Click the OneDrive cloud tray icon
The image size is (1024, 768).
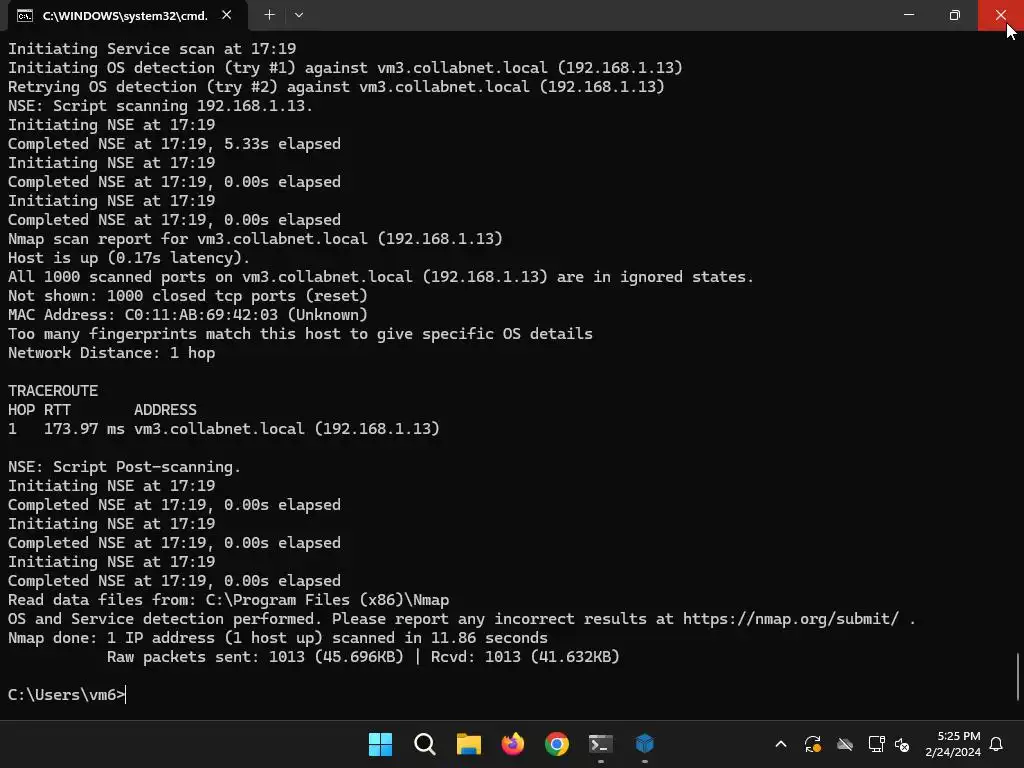coord(845,744)
